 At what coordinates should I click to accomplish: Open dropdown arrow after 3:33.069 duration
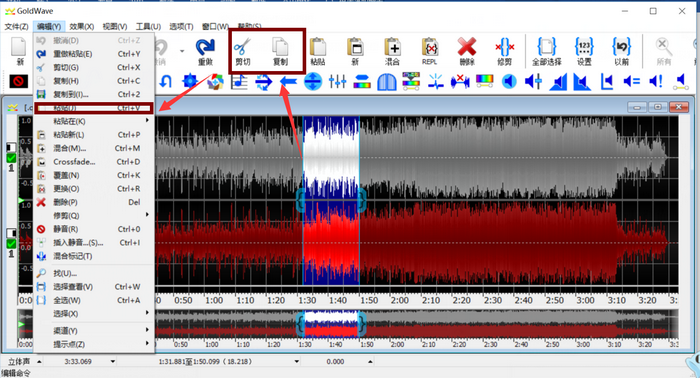tap(112, 361)
